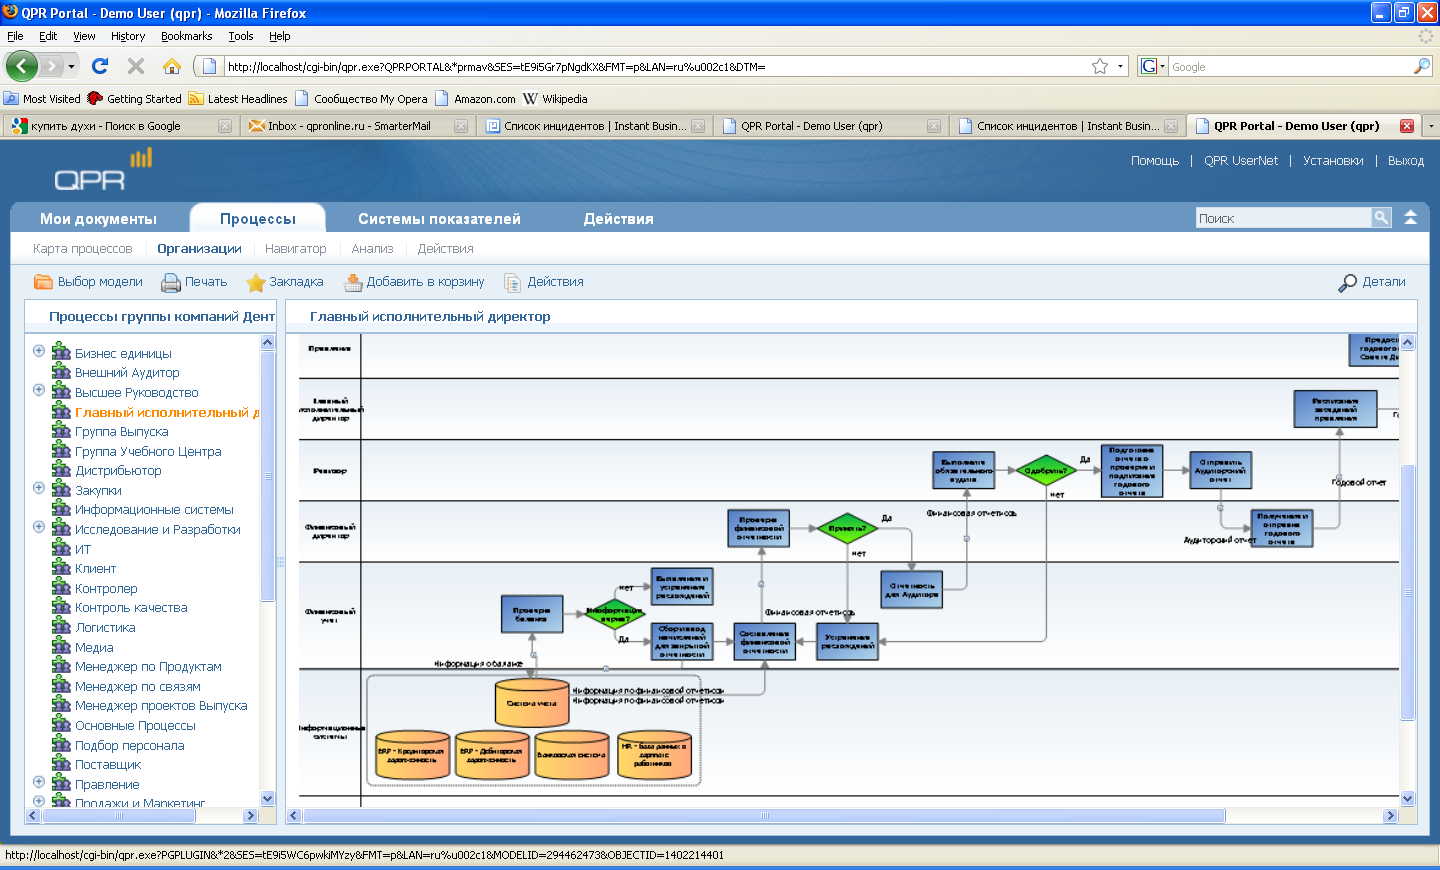Image resolution: width=1440 pixels, height=870 pixels.
Task: Click the Firefox back navigation button
Action: (22, 66)
